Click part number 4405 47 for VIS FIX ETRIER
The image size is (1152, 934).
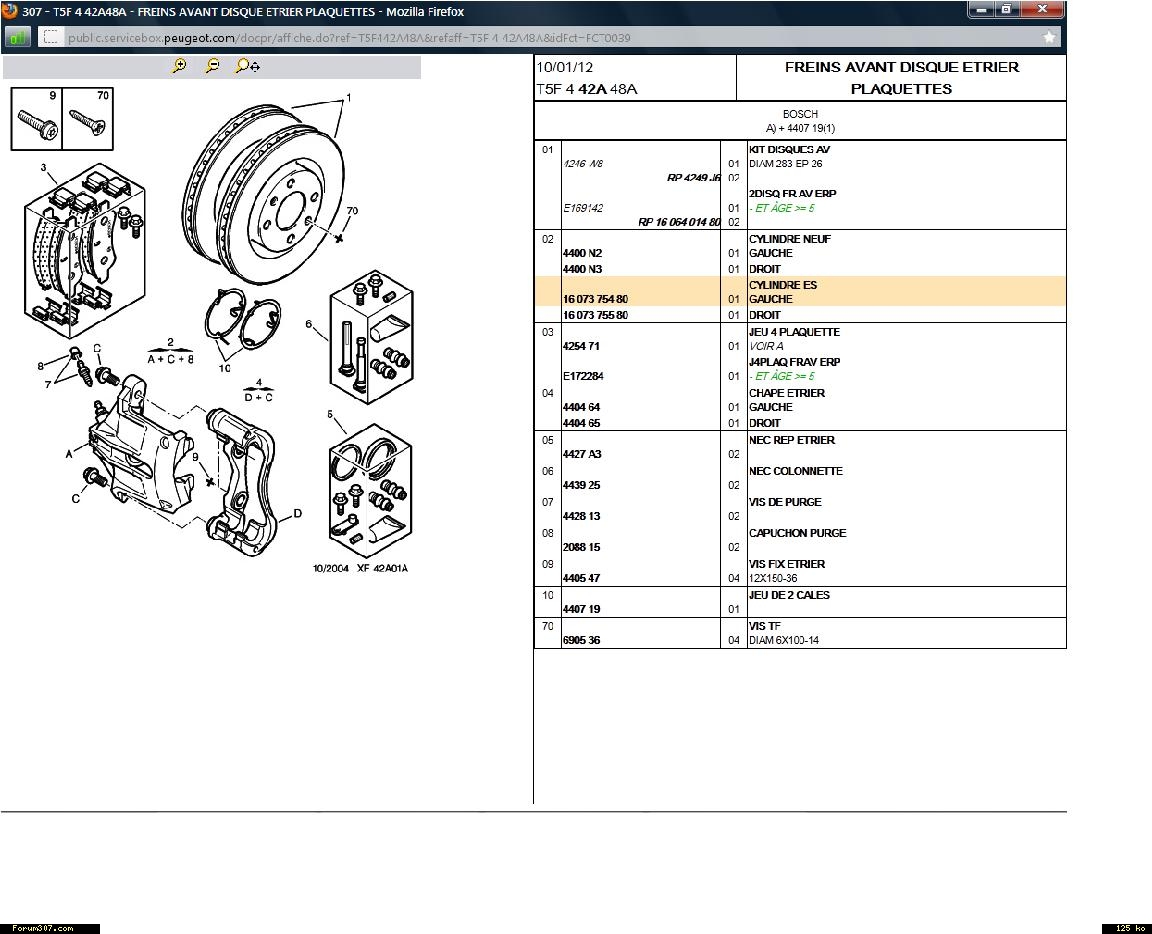pyautogui.click(x=581, y=579)
